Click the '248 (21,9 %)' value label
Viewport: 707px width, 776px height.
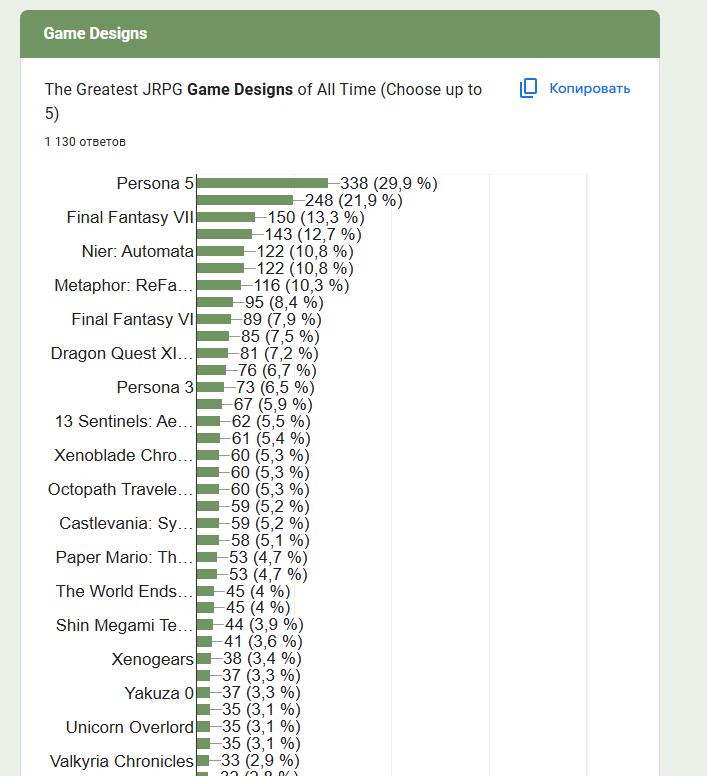354,200
